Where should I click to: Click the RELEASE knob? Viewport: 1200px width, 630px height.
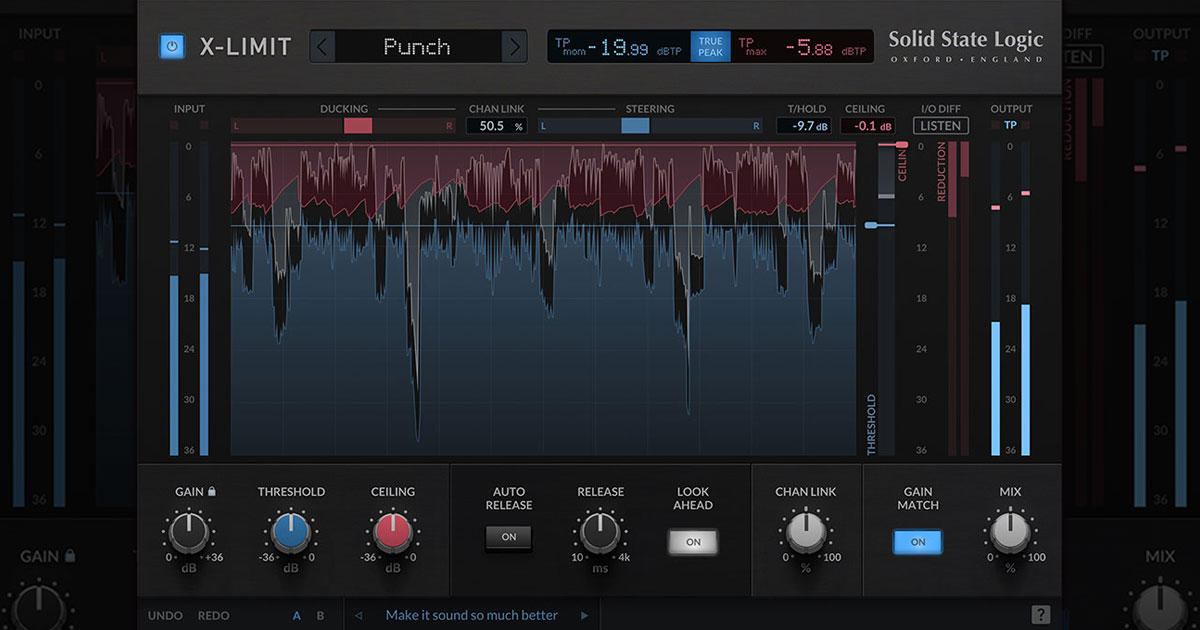pos(600,533)
